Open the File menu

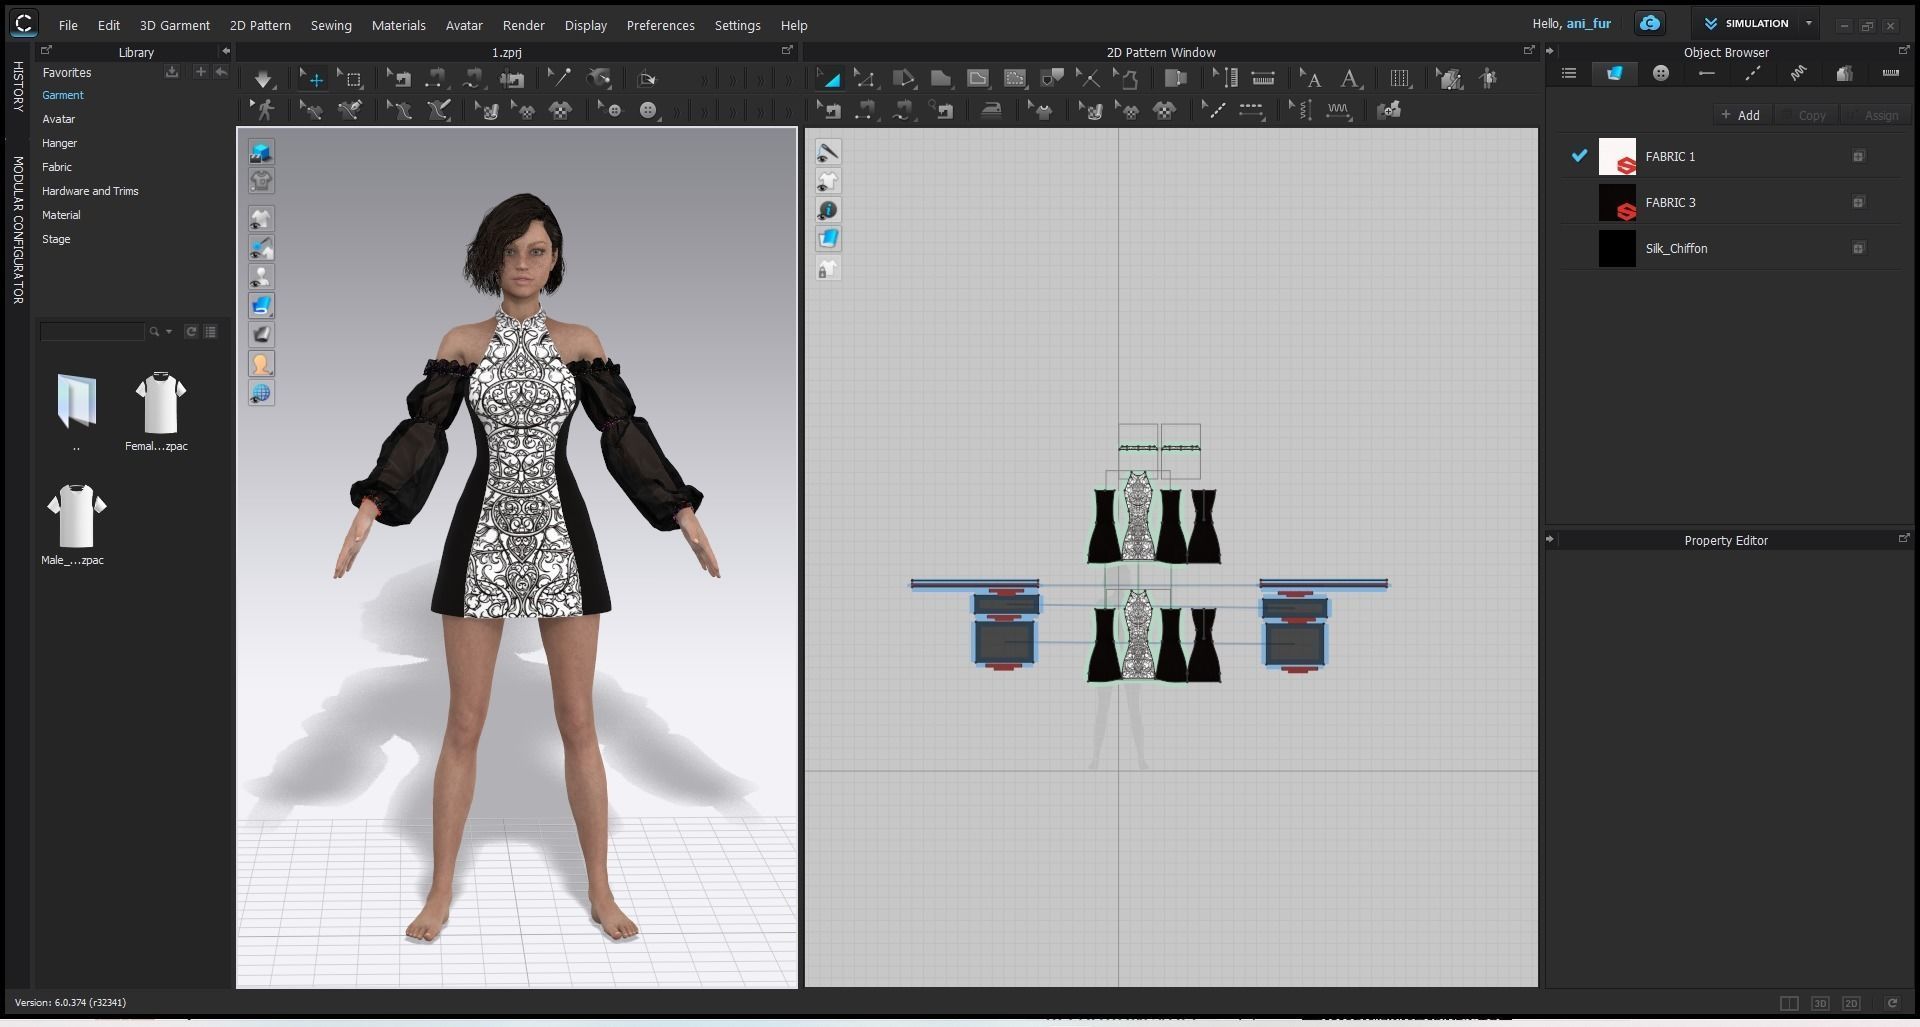tap(68, 25)
